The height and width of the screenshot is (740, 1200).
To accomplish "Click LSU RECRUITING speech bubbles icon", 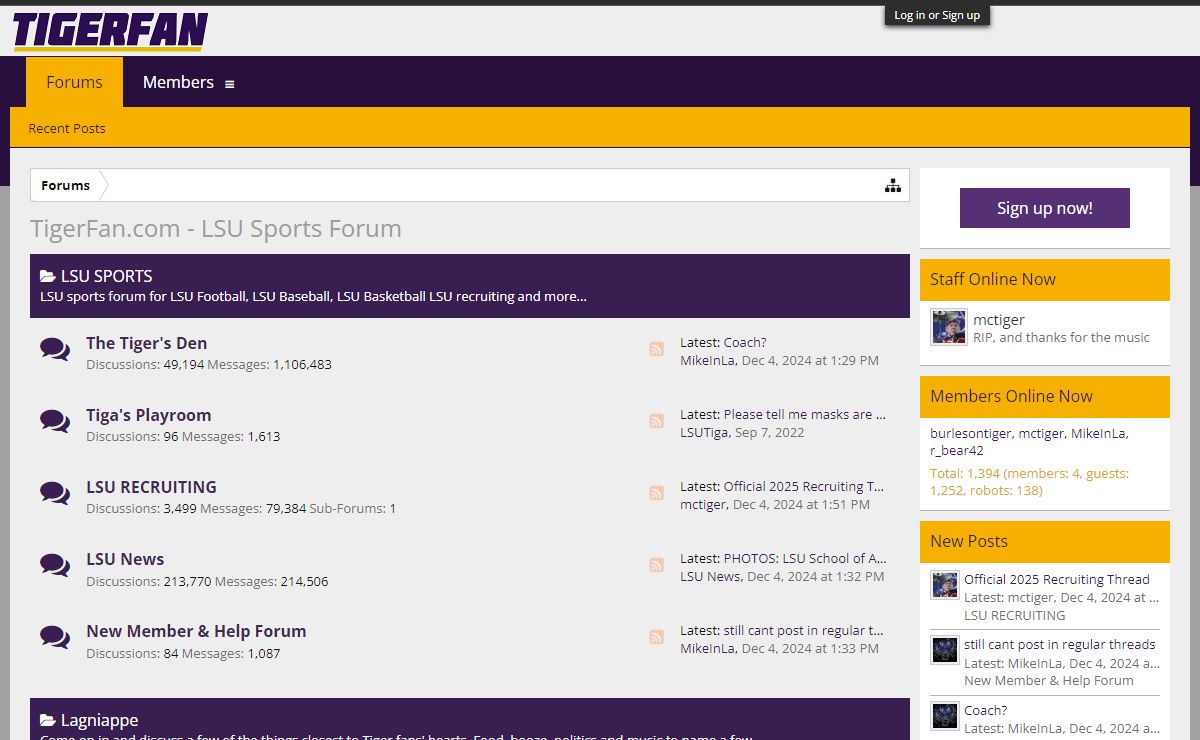I will (55, 493).
